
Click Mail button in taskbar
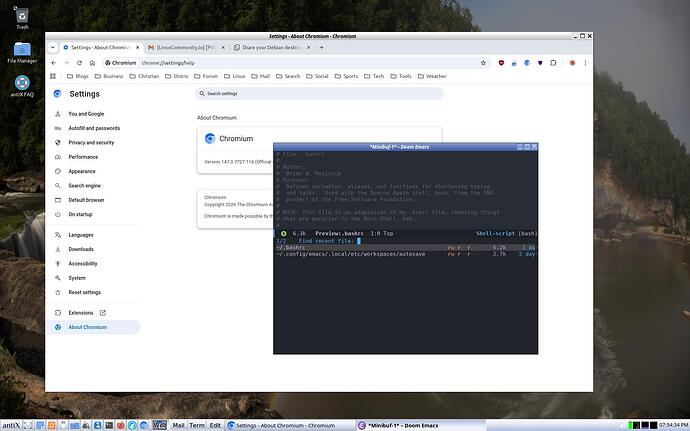[x=178, y=425]
